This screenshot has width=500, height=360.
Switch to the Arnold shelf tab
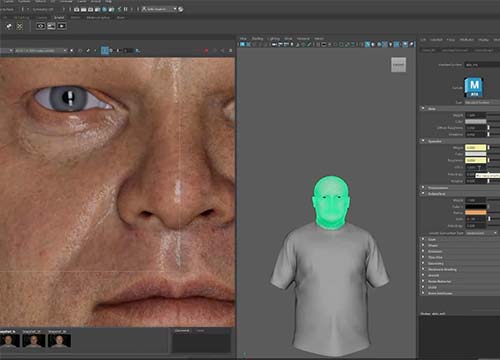(59, 18)
